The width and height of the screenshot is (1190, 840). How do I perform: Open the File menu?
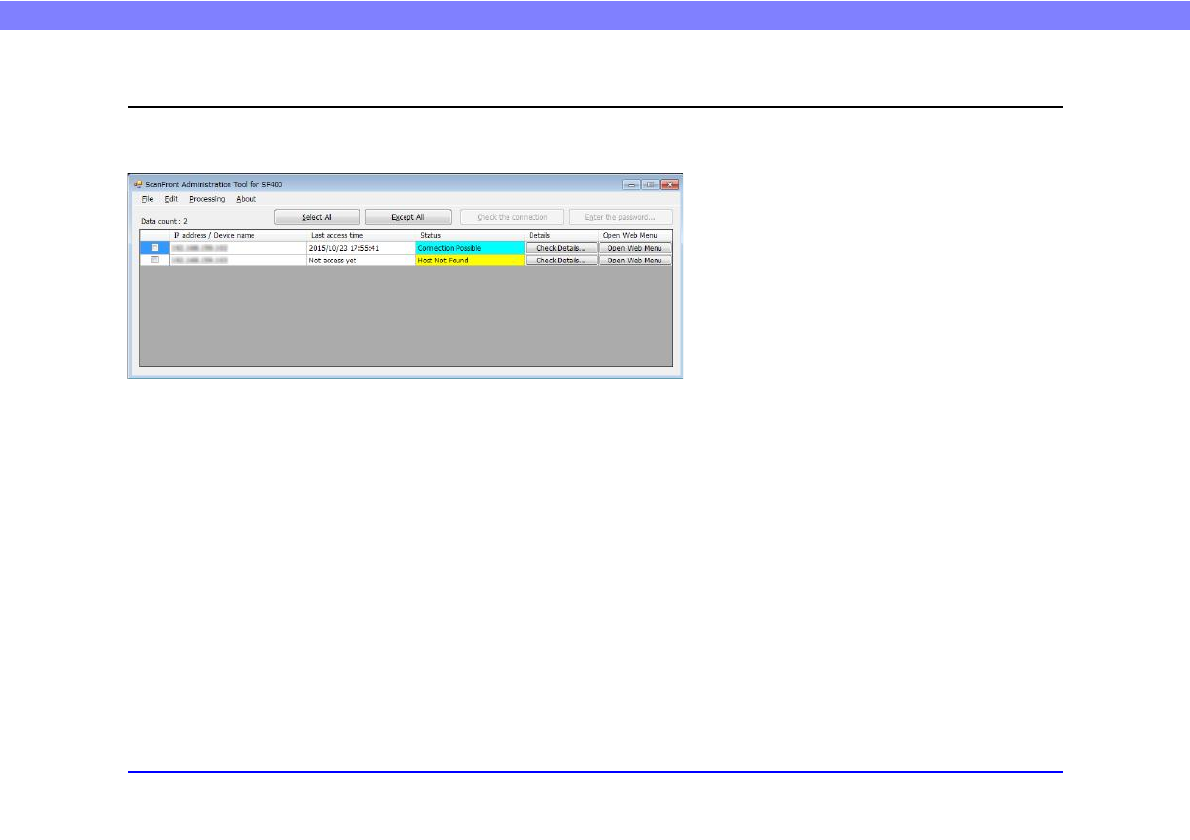tap(147, 199)
